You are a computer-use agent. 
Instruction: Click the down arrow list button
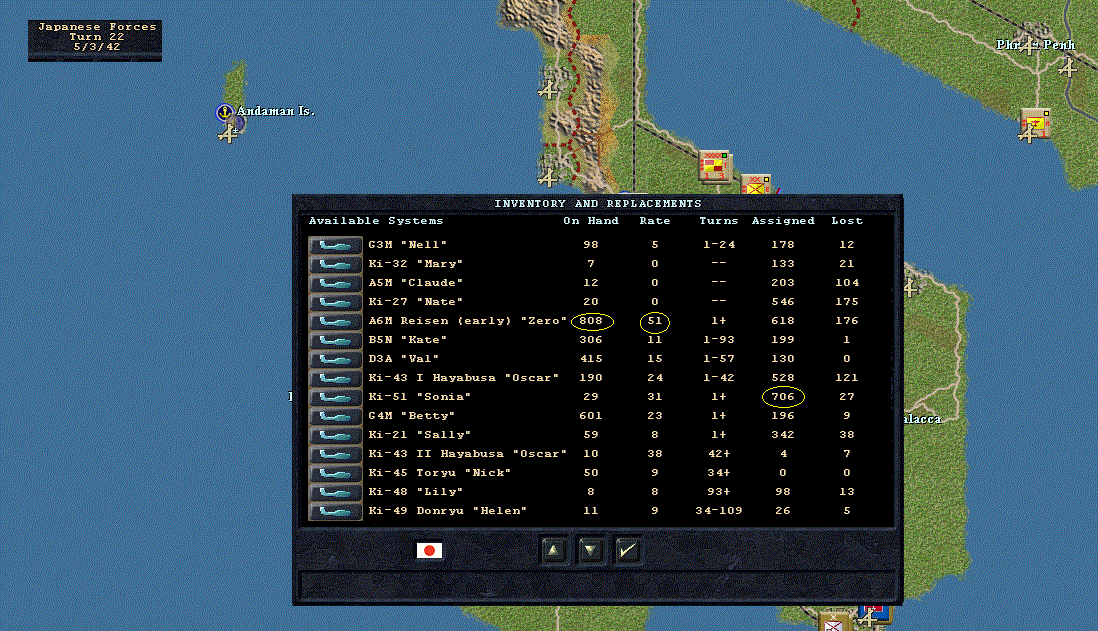tap(590, 550)
